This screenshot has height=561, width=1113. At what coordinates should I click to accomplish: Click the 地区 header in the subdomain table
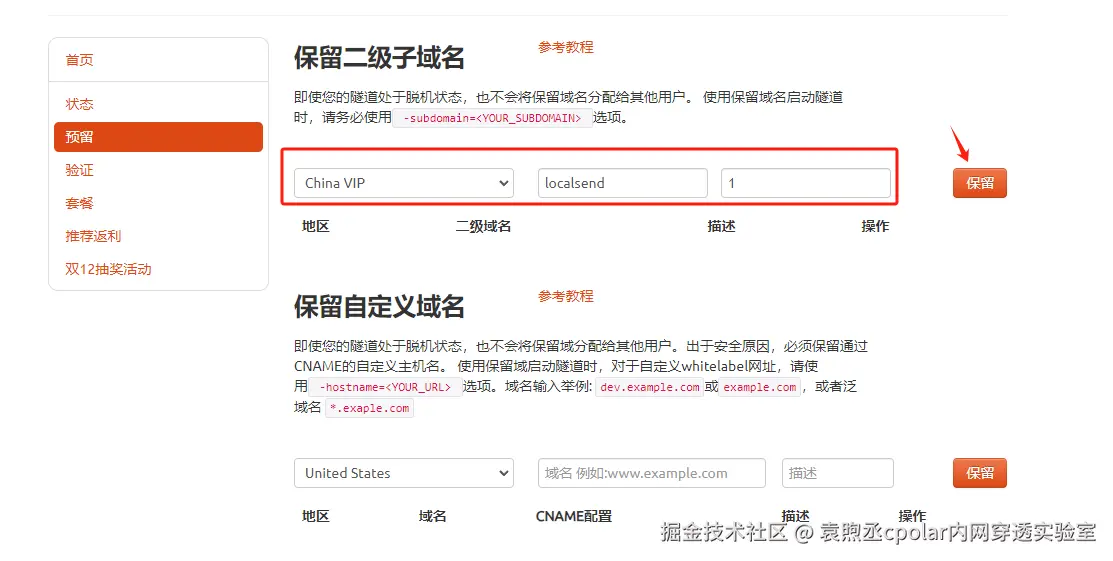pos(316,226)
